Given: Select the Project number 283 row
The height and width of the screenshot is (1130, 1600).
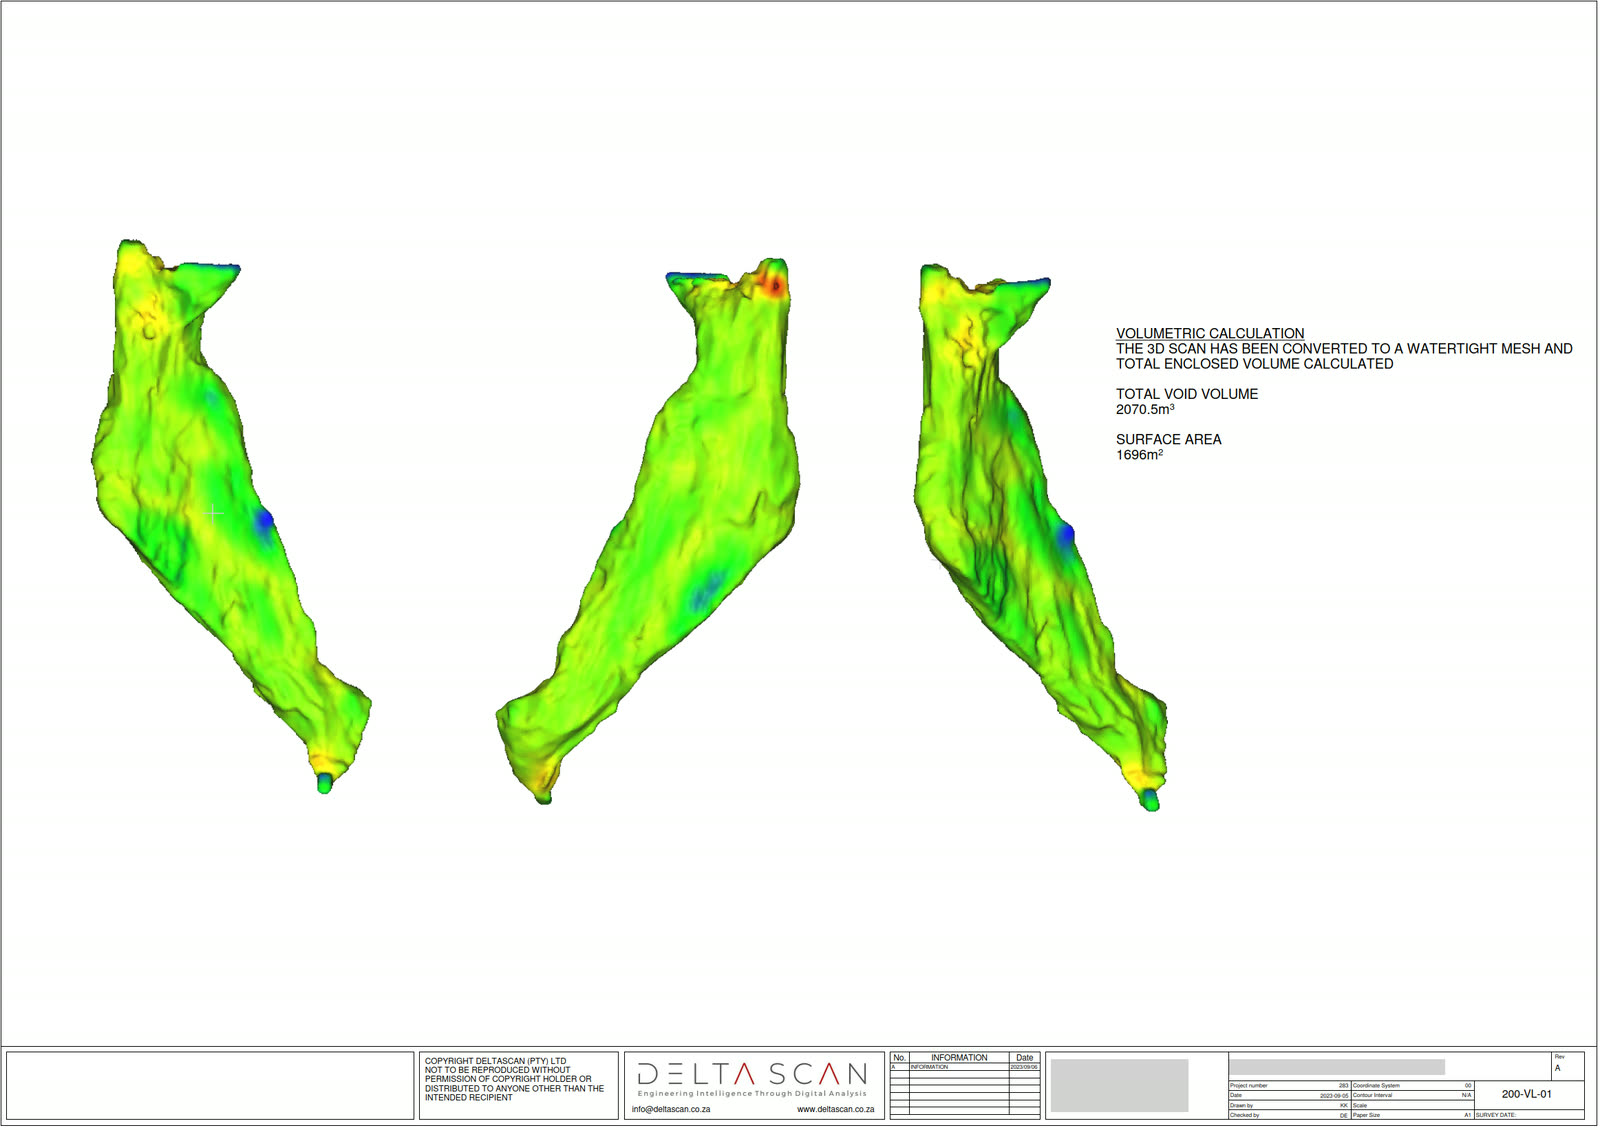Looking at the screenshot, I should pyautogui.click(x=1290, y=1085).
